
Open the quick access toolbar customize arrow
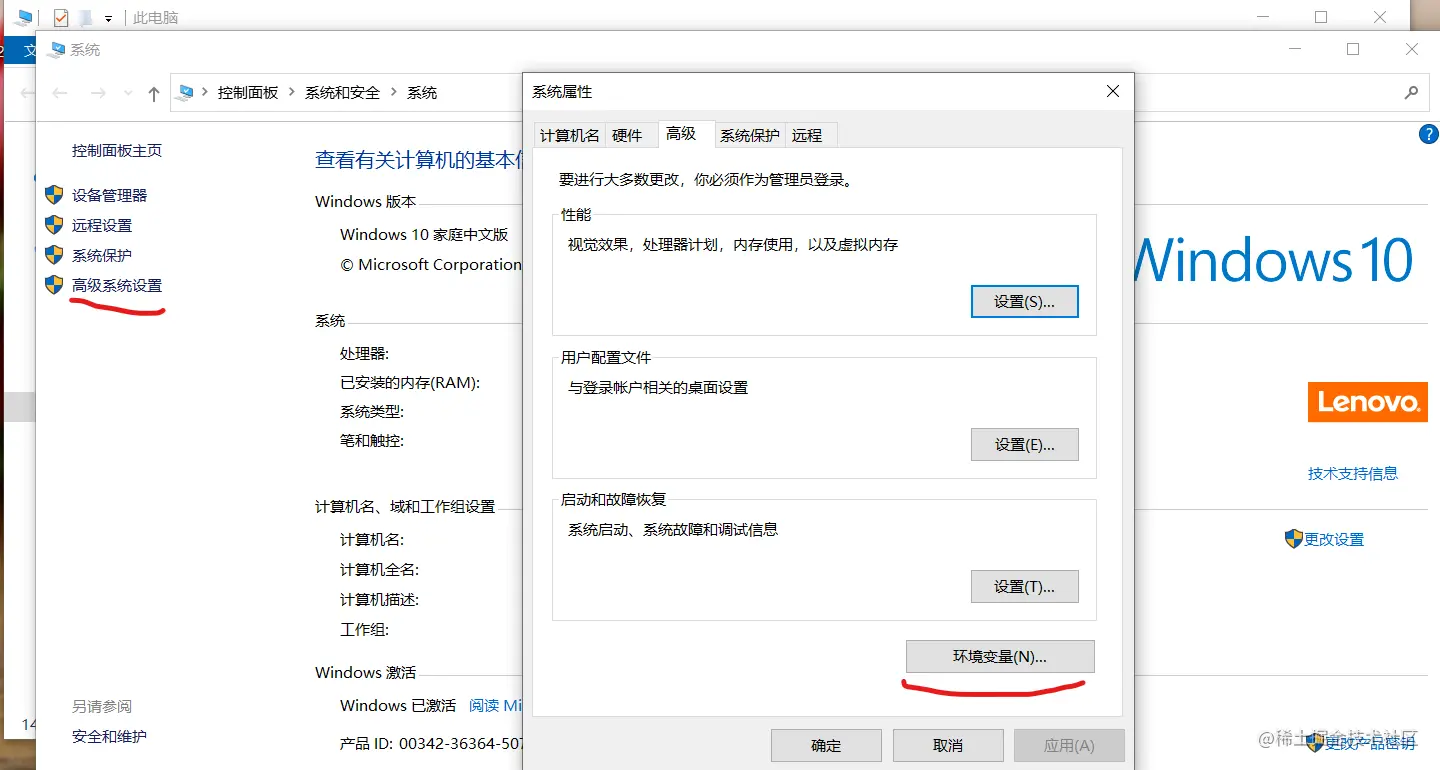pos(108,18)
